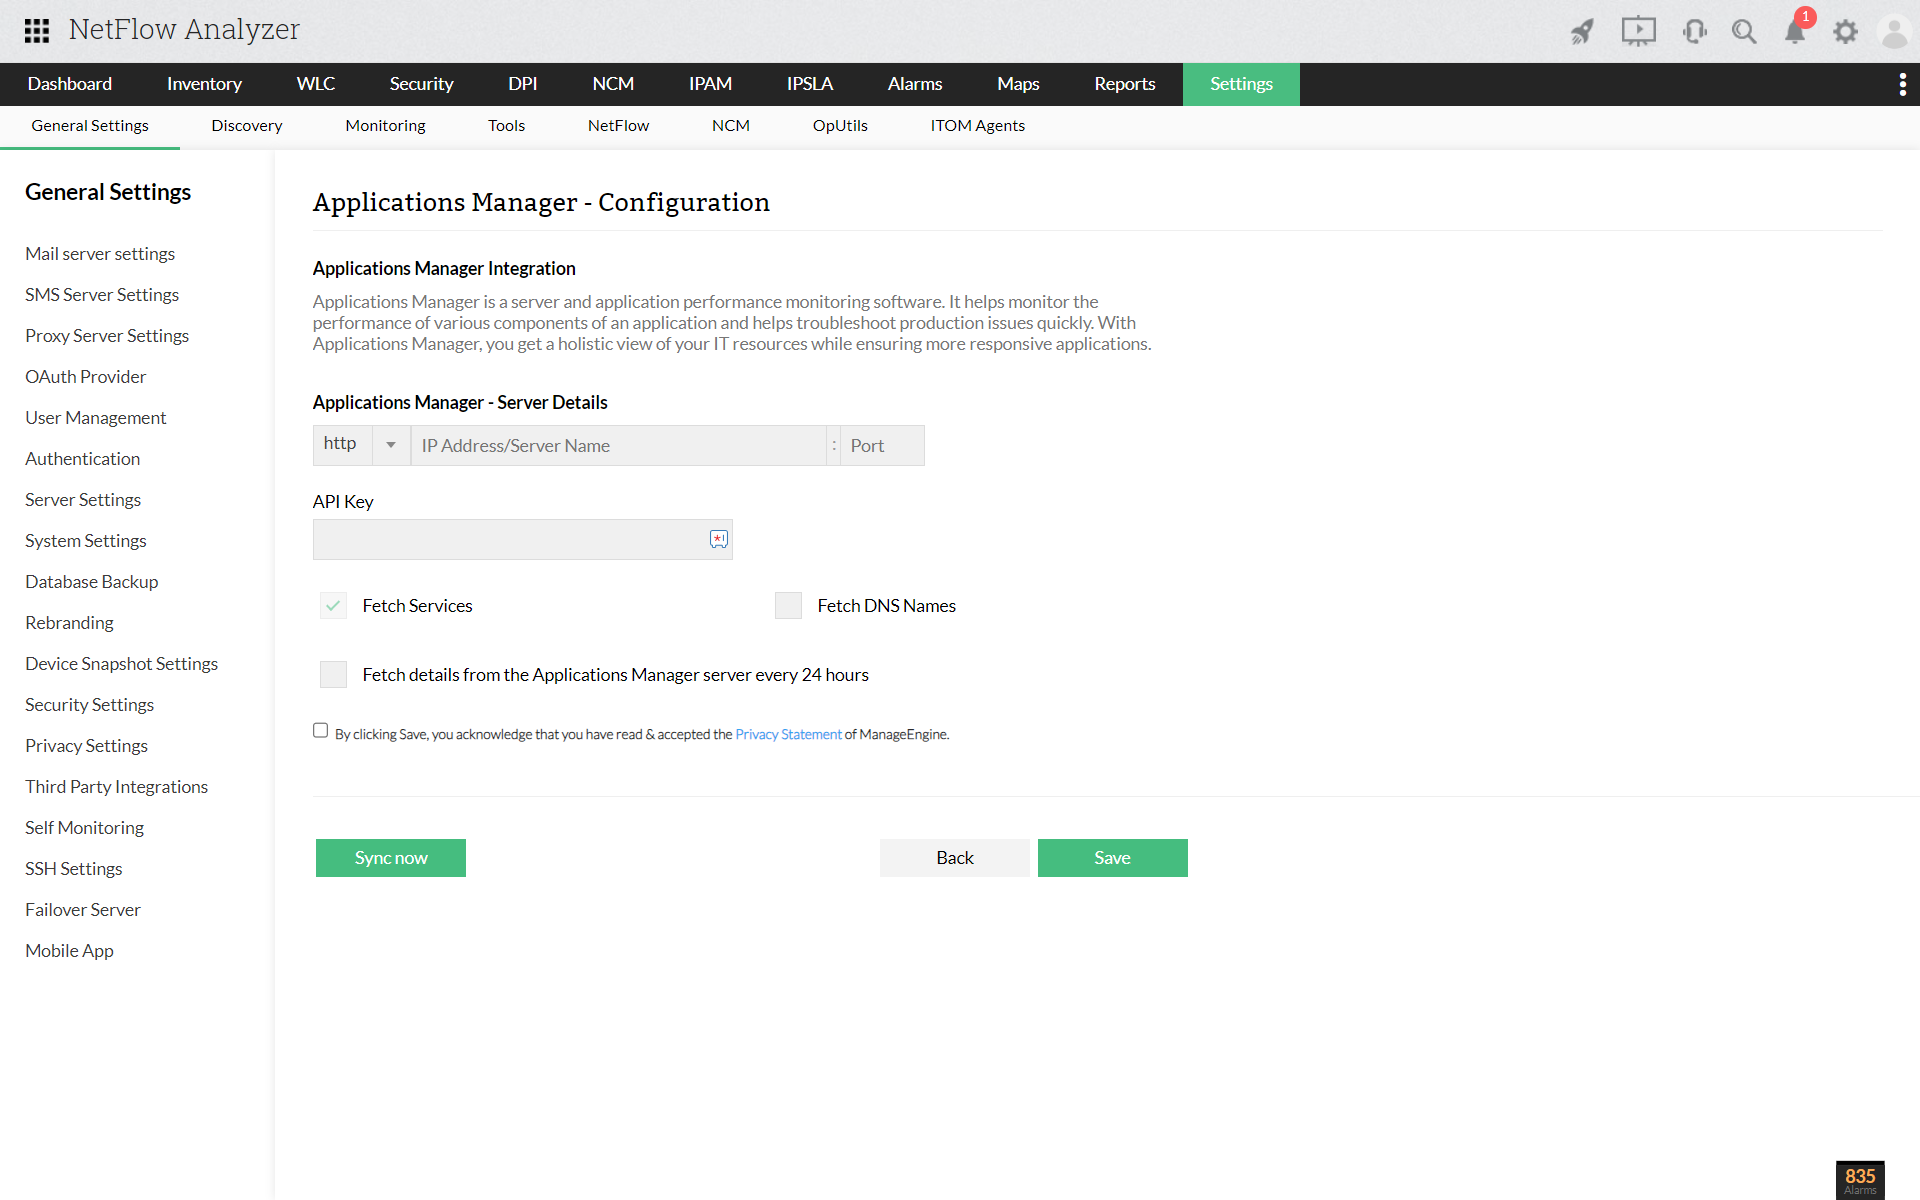Open notifications bell icon
The height and width of the screenshot is (1200, 1920).
(1795, 32)
